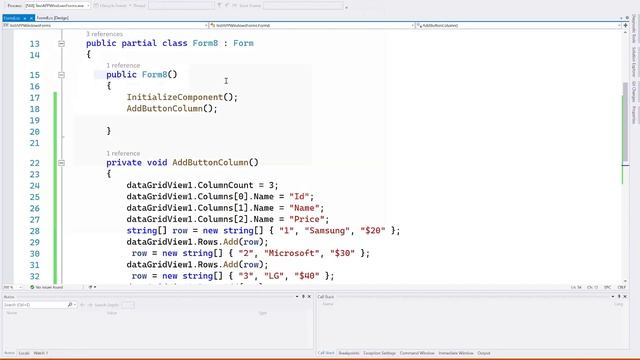
Task: Open the editor zoom level dropdown
Action: pos(12,287)
